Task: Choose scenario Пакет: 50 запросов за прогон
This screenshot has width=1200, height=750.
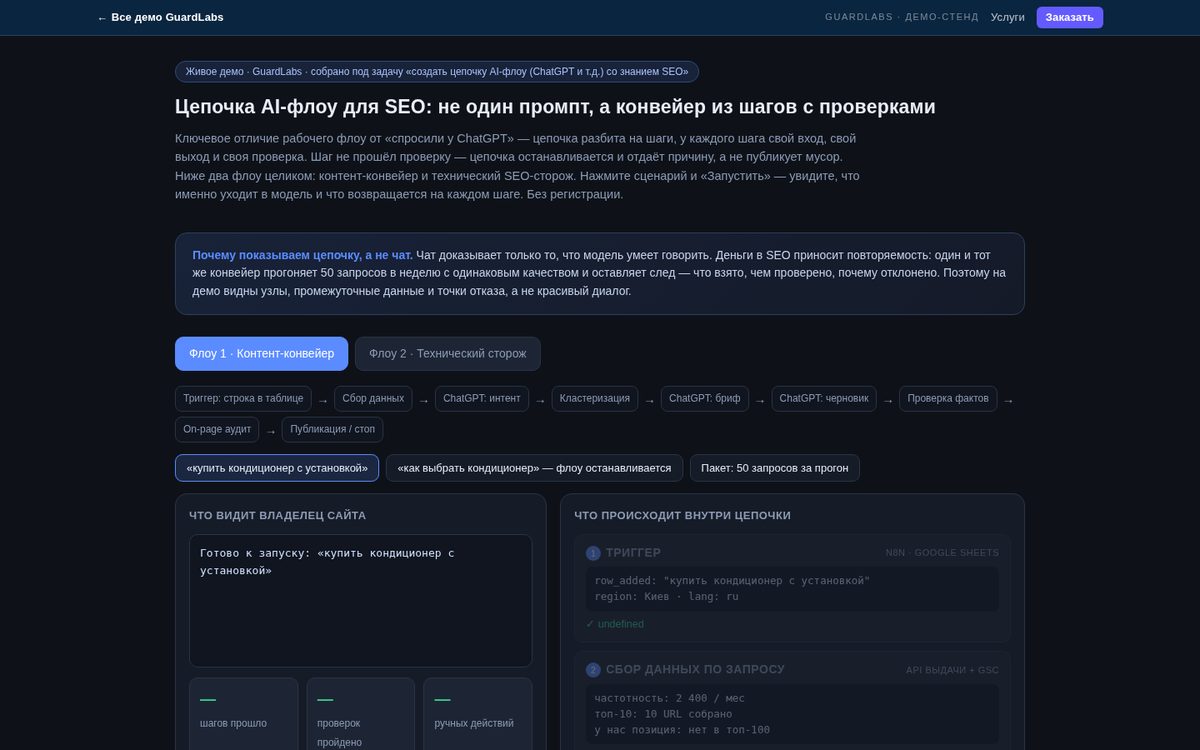Action: coord(775,468)
